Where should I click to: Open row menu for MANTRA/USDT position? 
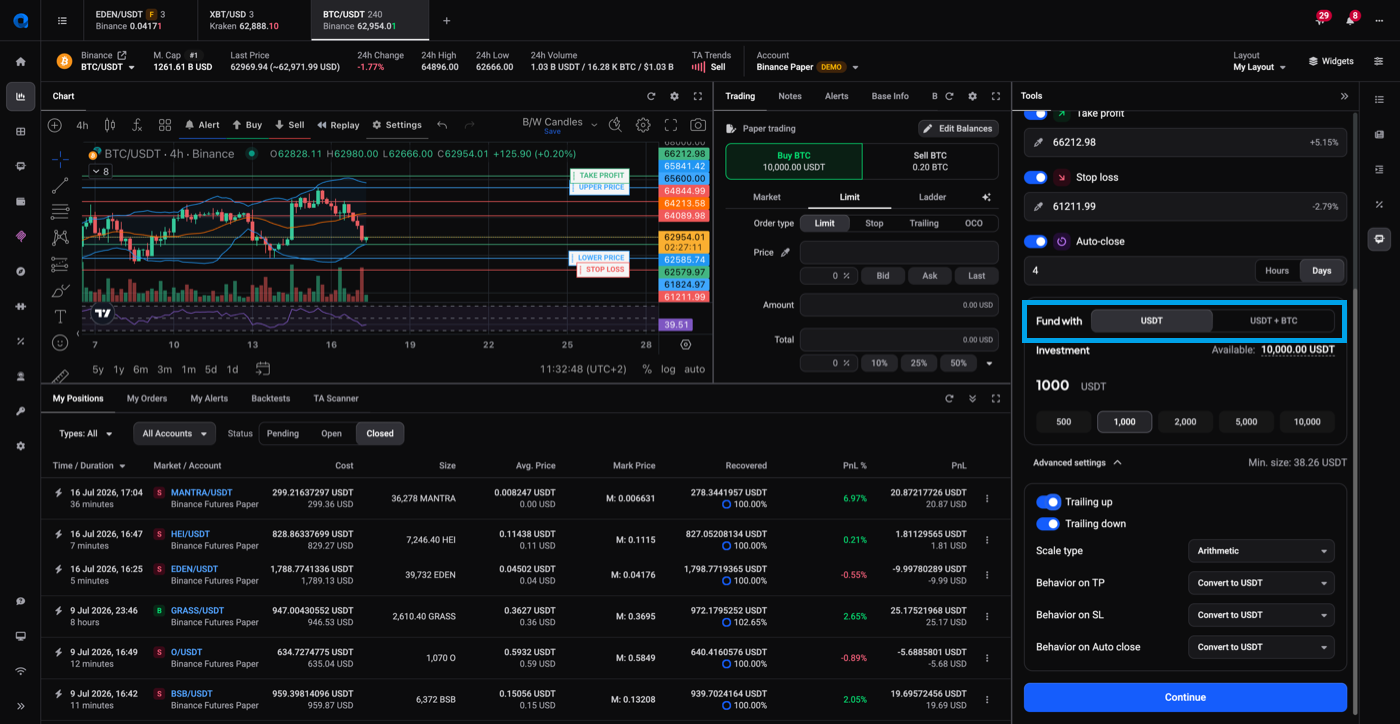(987, 498)
